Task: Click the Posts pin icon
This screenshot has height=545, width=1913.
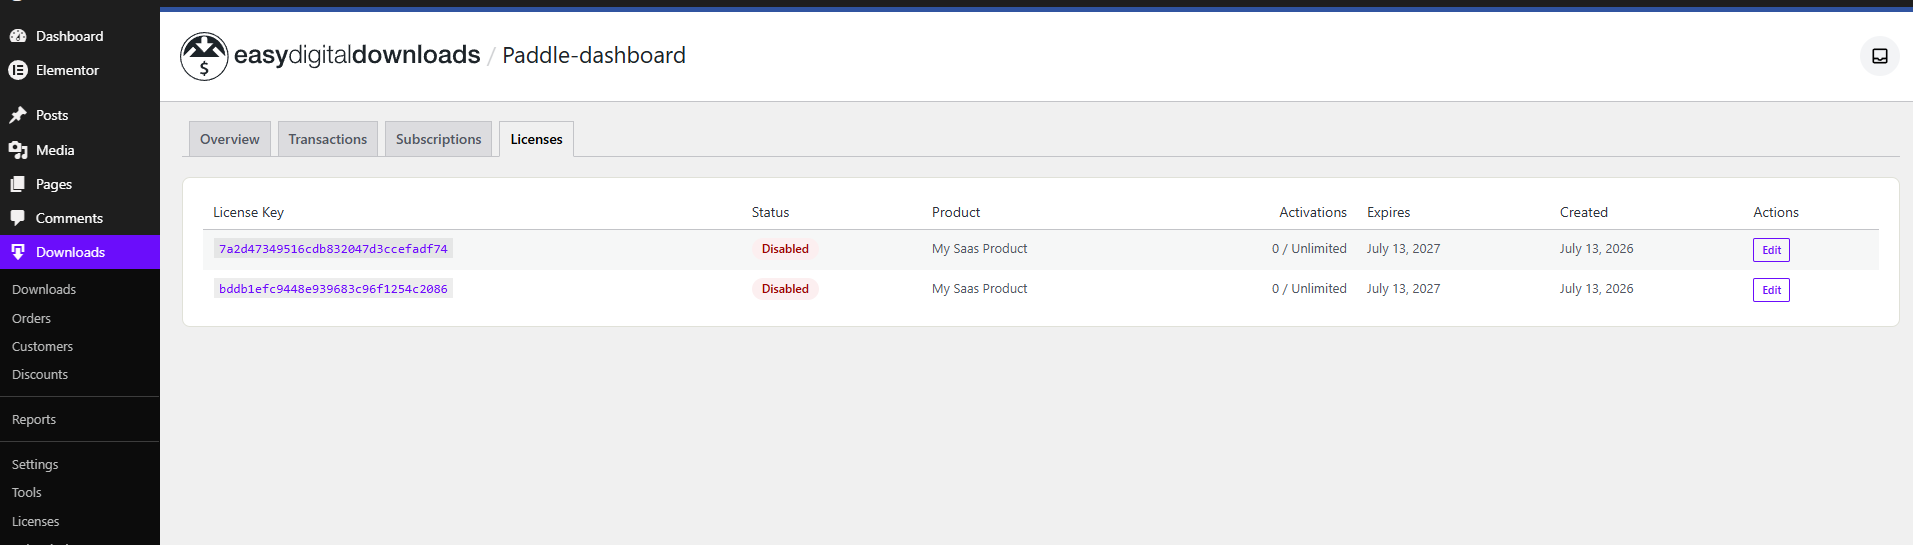Action: [x=18, y=115]
